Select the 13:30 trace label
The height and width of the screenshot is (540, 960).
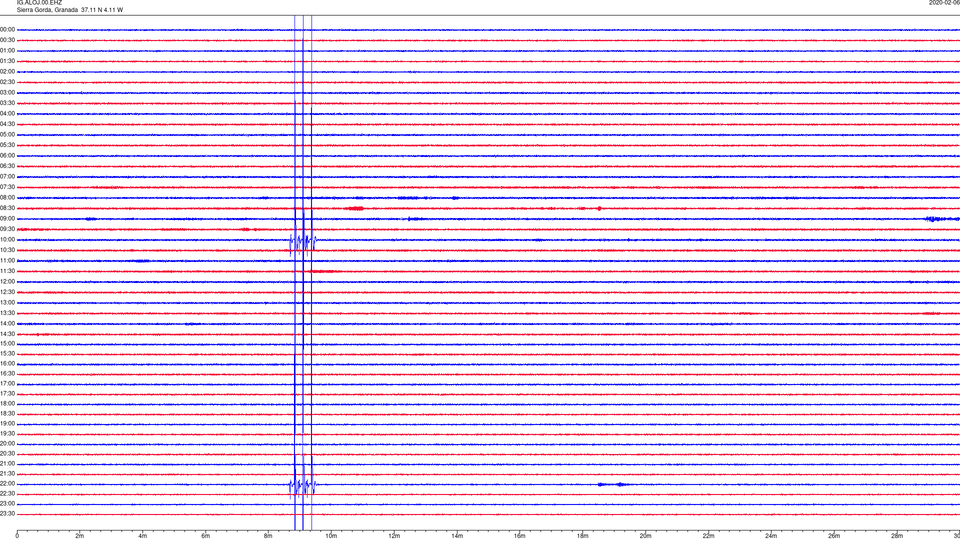pyautogui.click(x=7, y=313)
